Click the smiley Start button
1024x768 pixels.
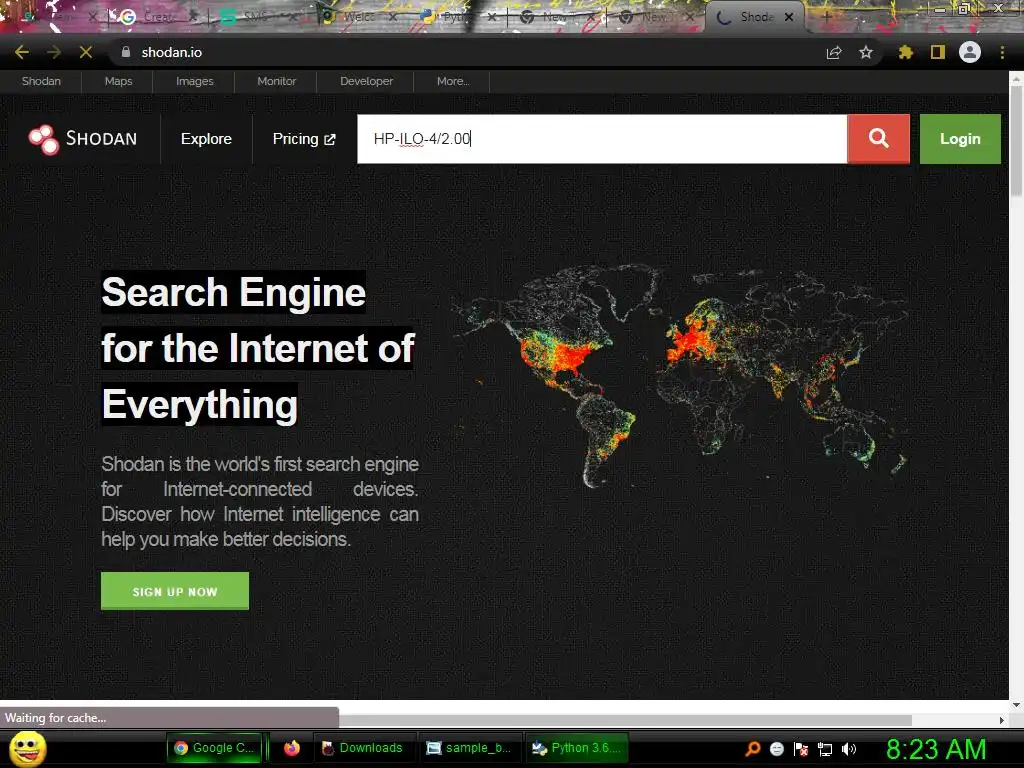click(x=28, y=748)
